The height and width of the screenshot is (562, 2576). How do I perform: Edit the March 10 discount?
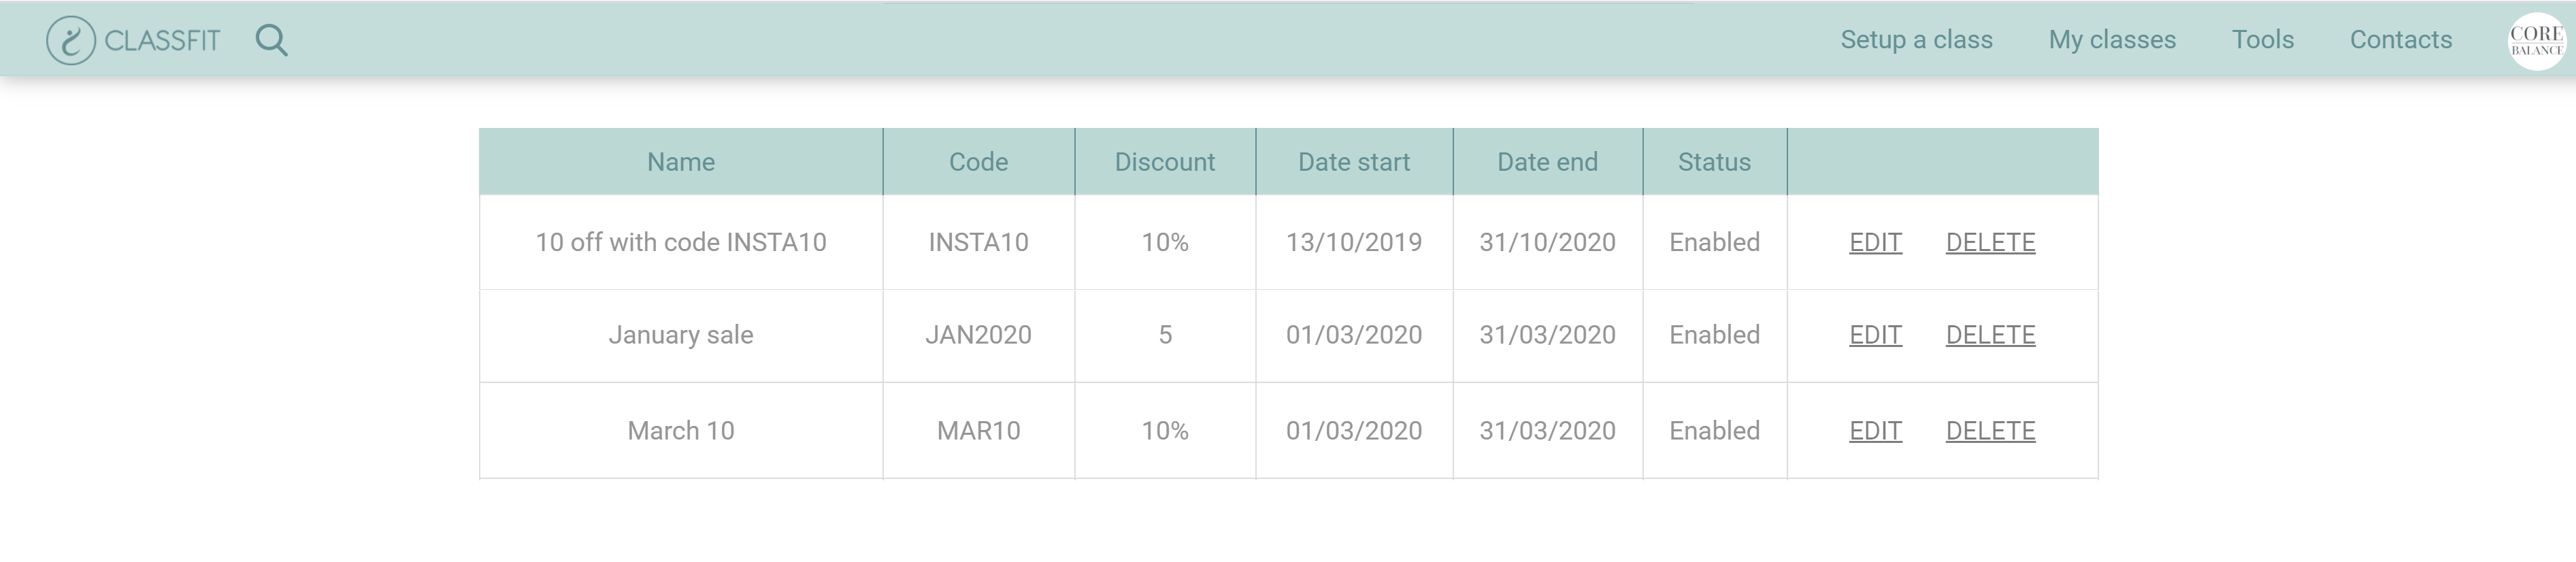(1875, 431)
